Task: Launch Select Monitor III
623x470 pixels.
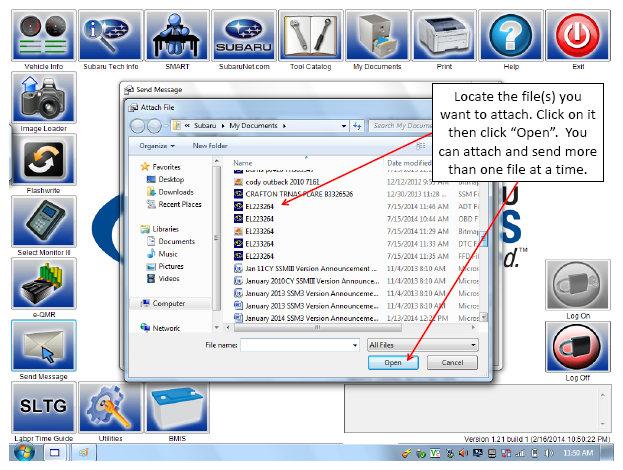Action: (x=44, y=222)
